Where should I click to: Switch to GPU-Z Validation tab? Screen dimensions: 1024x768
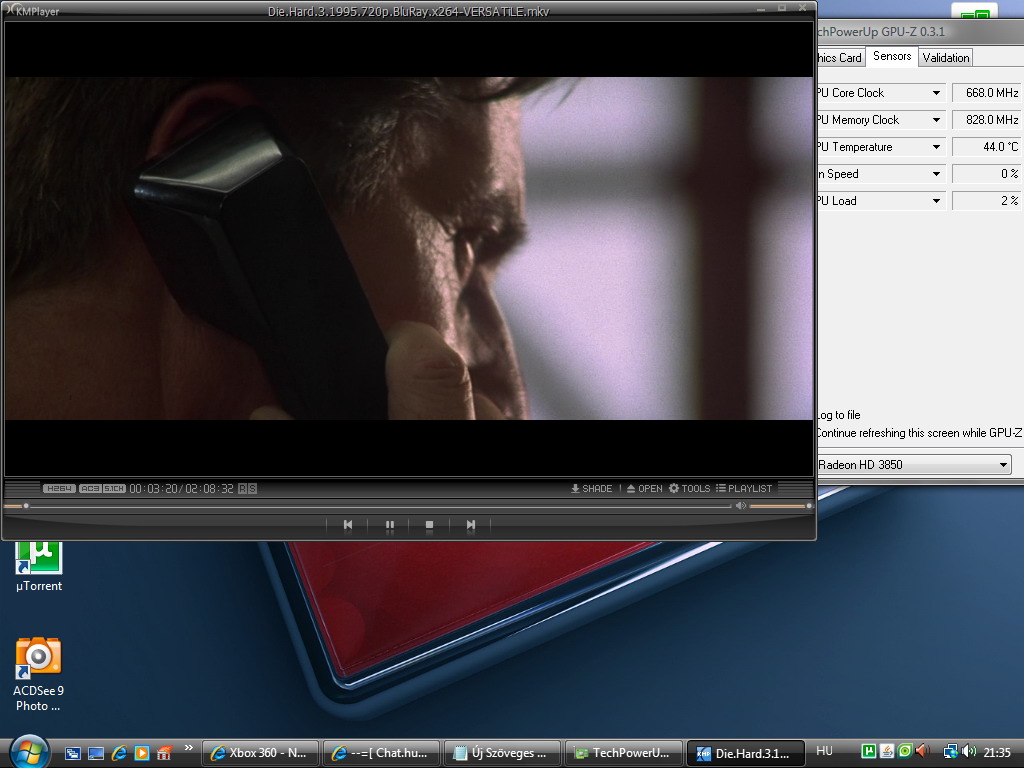tap(946, 57)
